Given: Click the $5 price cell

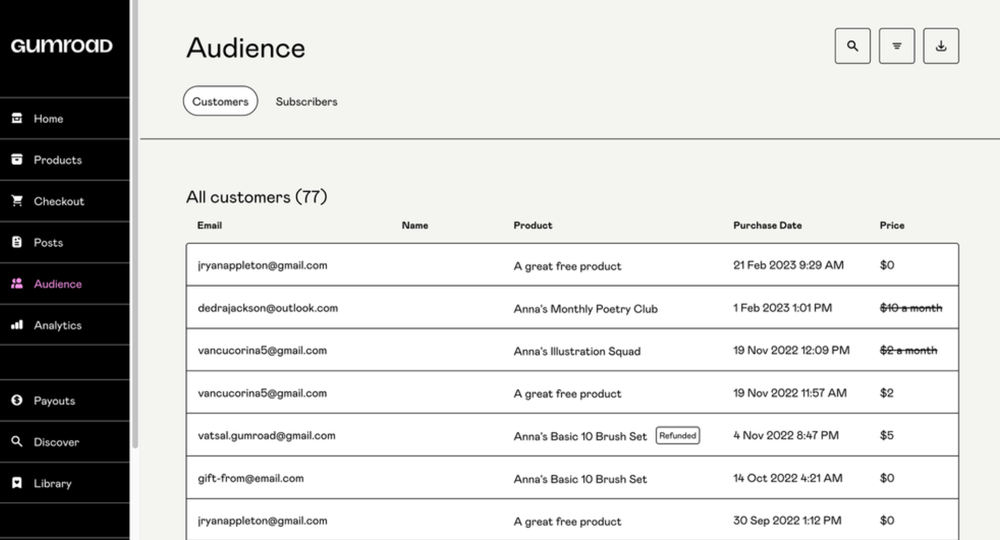Looking at the screenshot, I should 886,435.
